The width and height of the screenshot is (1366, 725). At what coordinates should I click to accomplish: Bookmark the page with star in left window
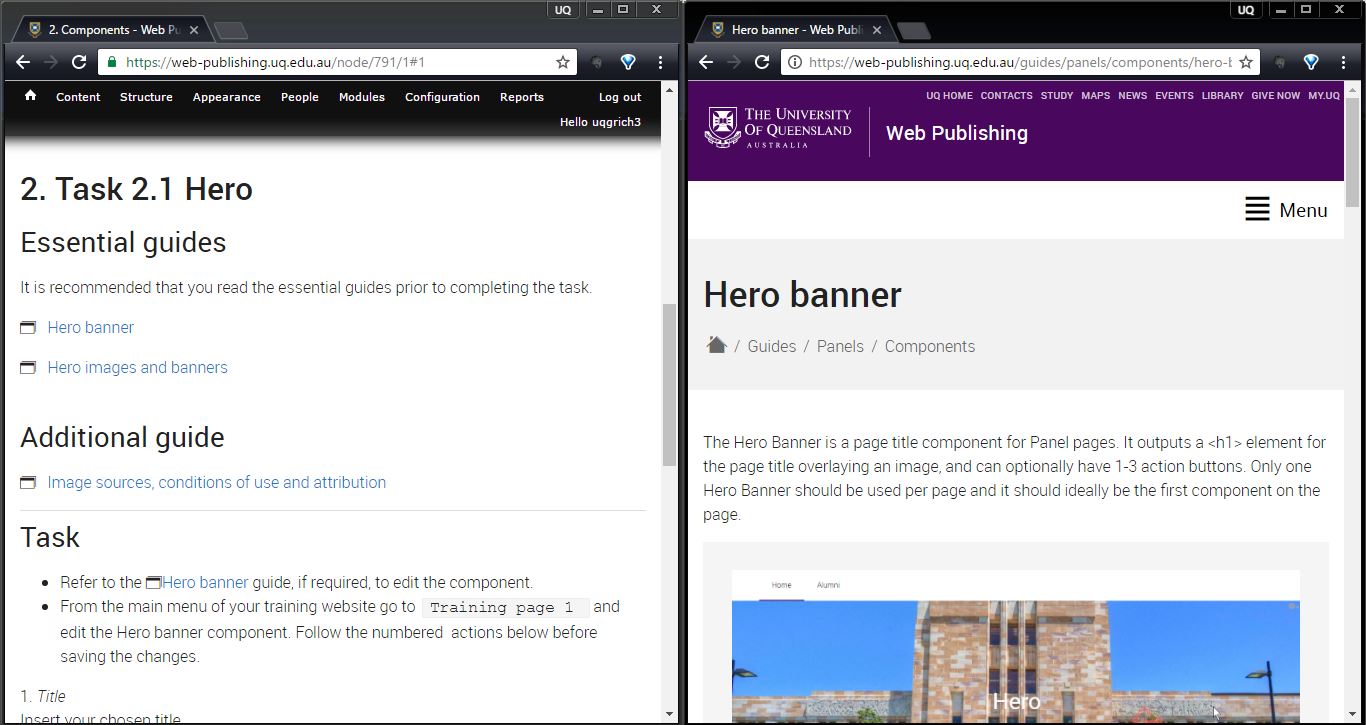point(563,62)
